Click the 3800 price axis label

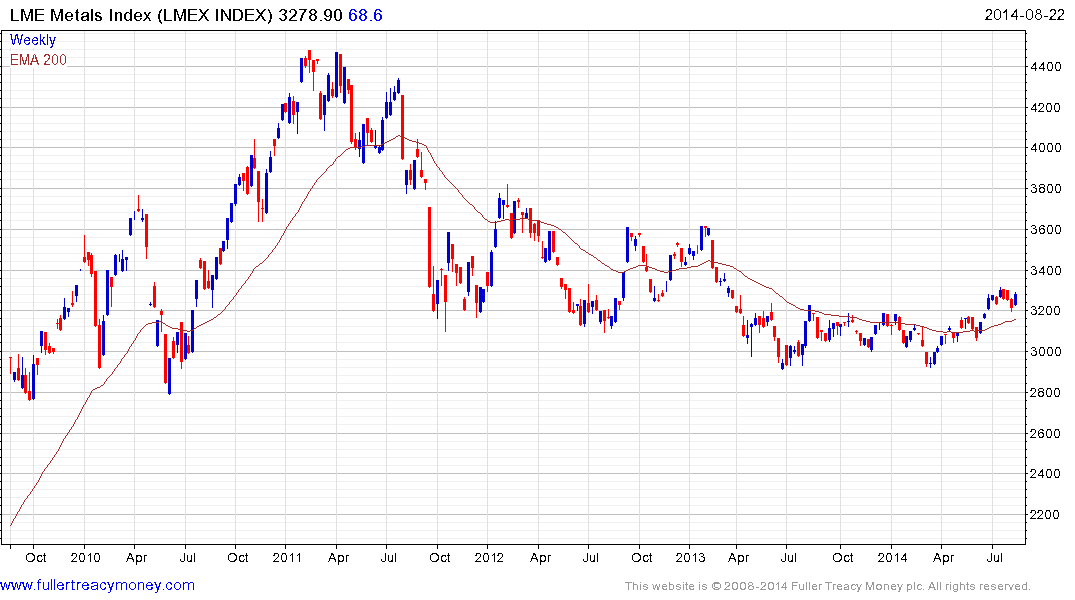pos(1046,189)
